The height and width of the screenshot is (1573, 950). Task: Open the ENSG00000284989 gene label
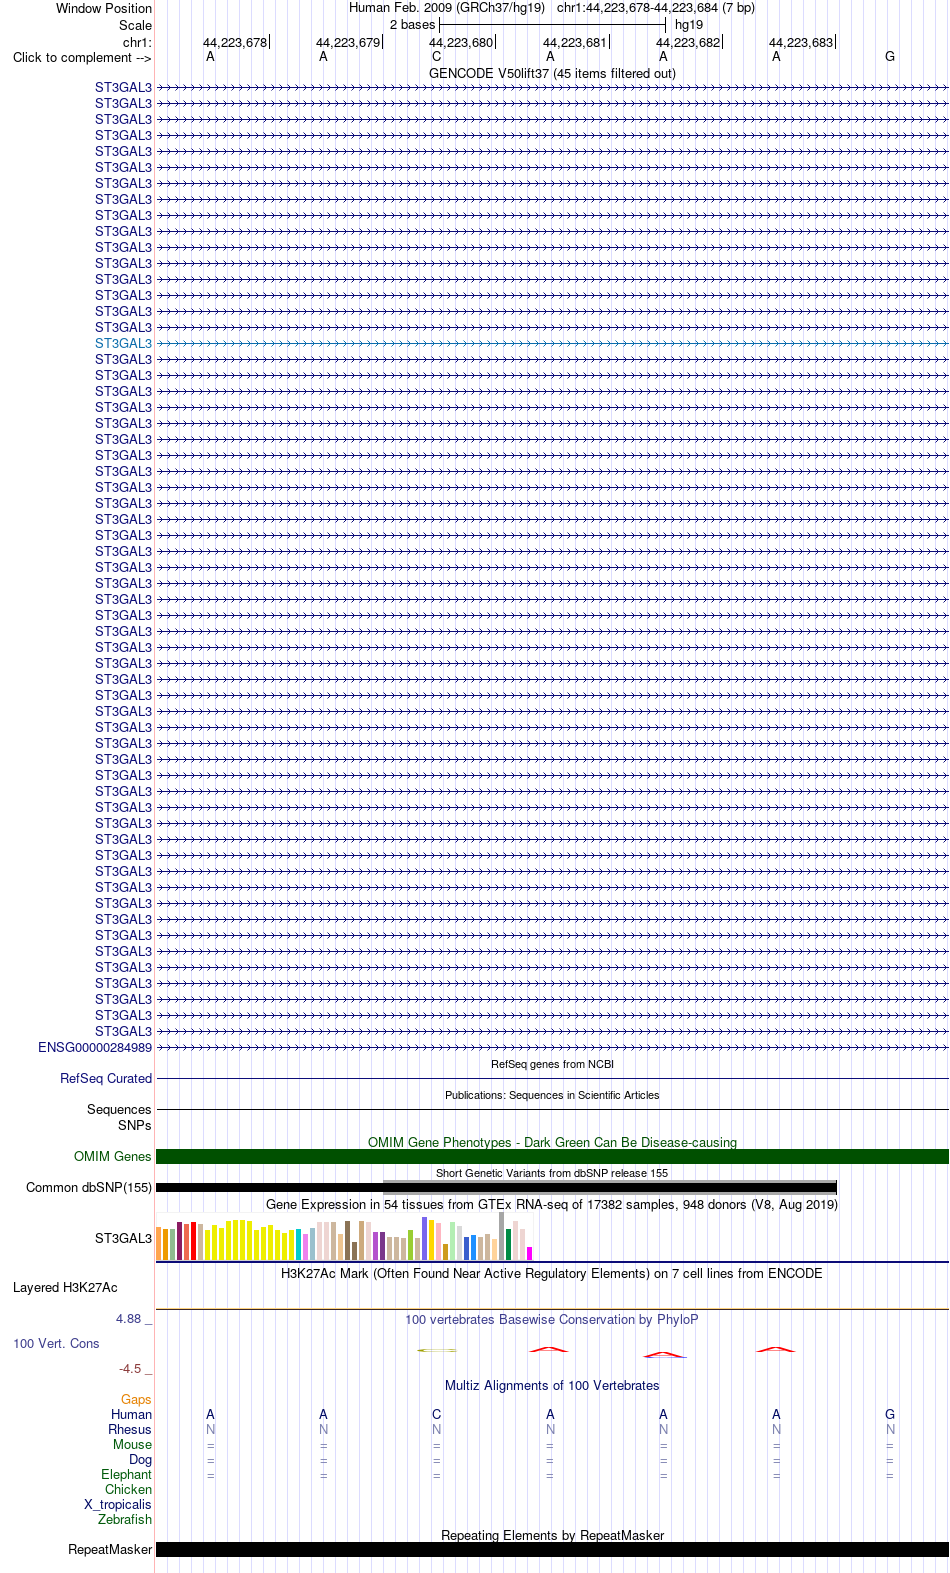click(x=95, y=1047)
